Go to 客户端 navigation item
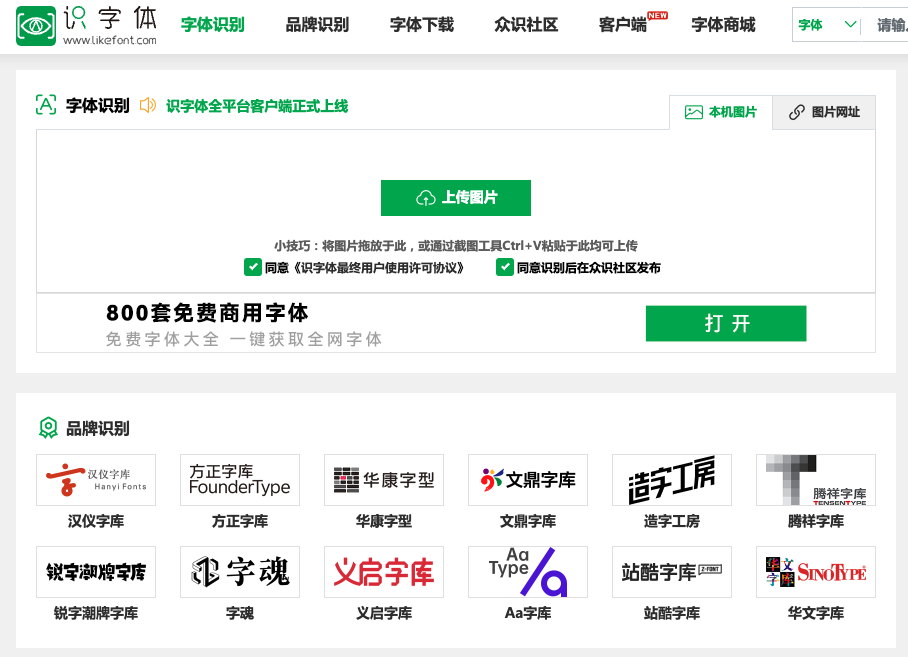The image size is (908, 657). (x=623, y=25)
